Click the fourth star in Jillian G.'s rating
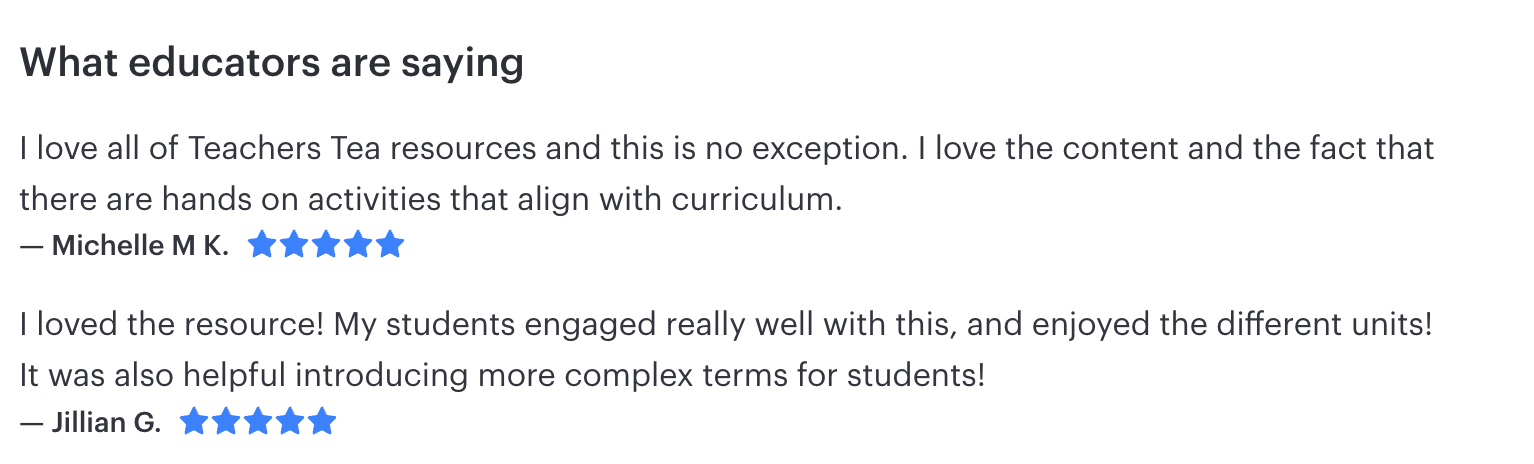The height and width of the screenshot is (464, 1534). [290, 422]
